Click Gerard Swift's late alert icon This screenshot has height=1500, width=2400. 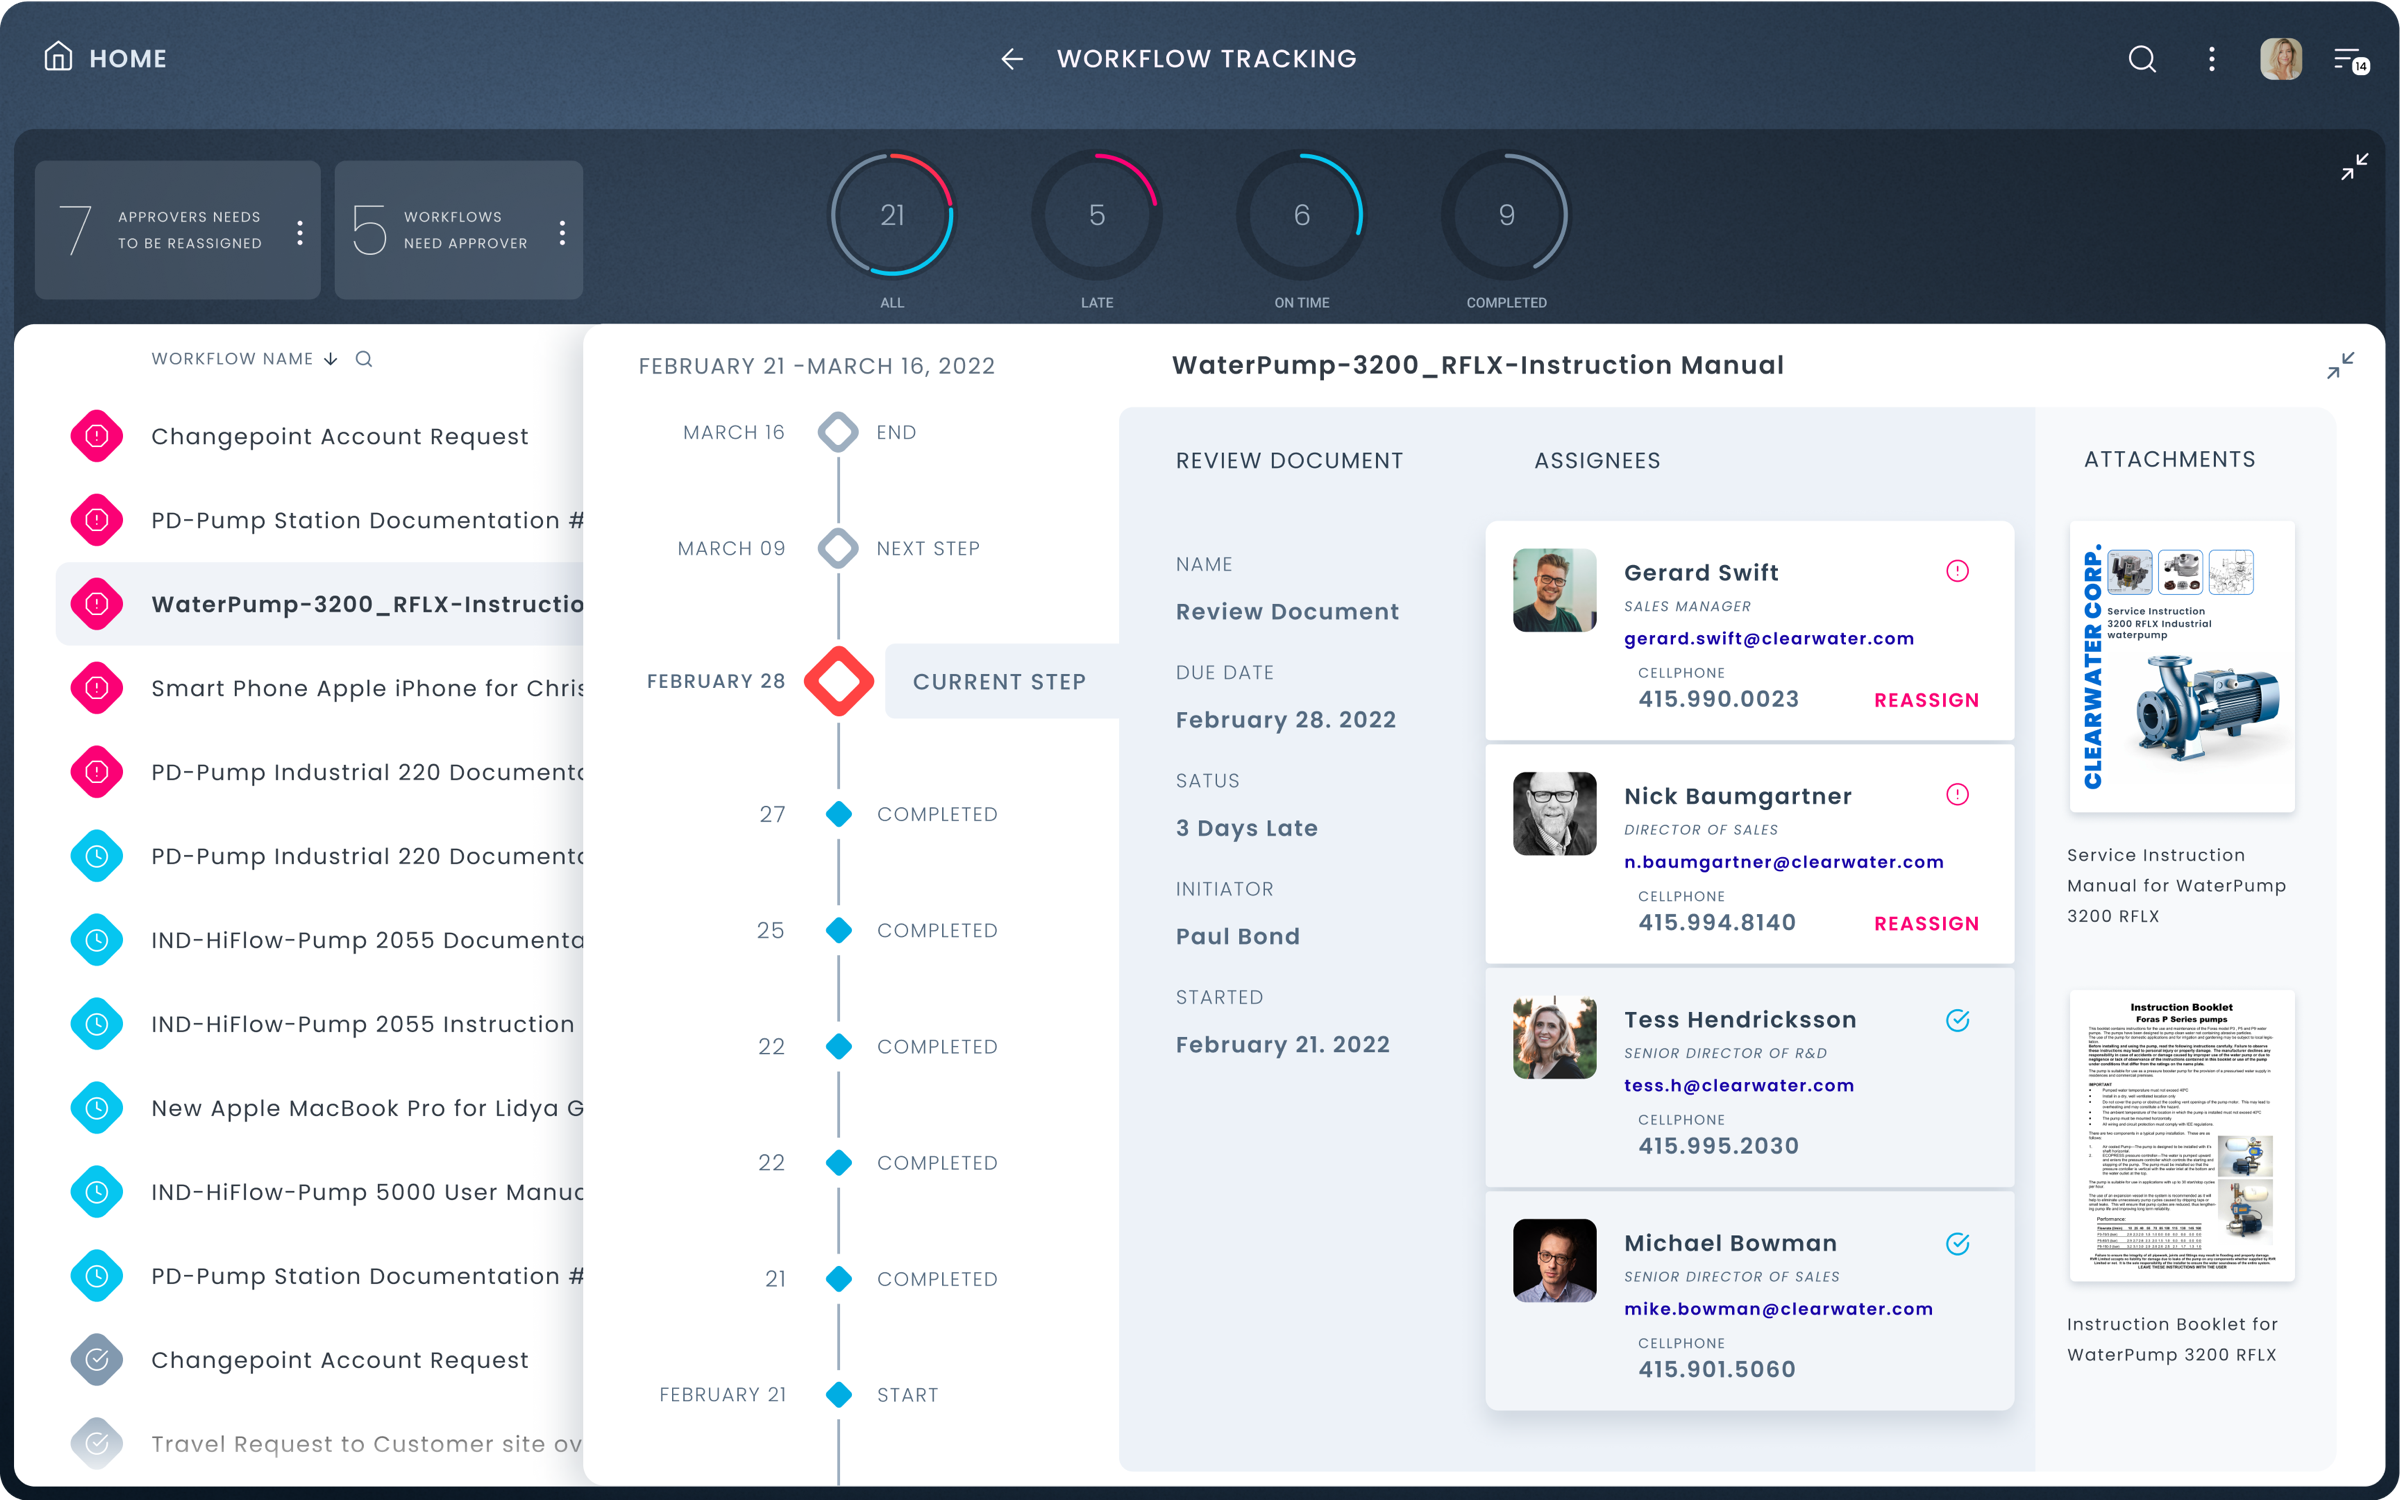1957,571
